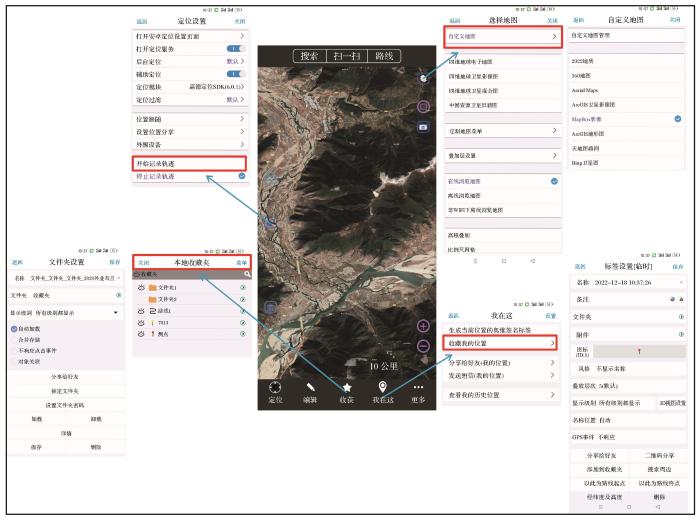The image size is (700, 520).
Task: Click the red marker icon swatch in 标签设置
Action: [x=637, y=351]
